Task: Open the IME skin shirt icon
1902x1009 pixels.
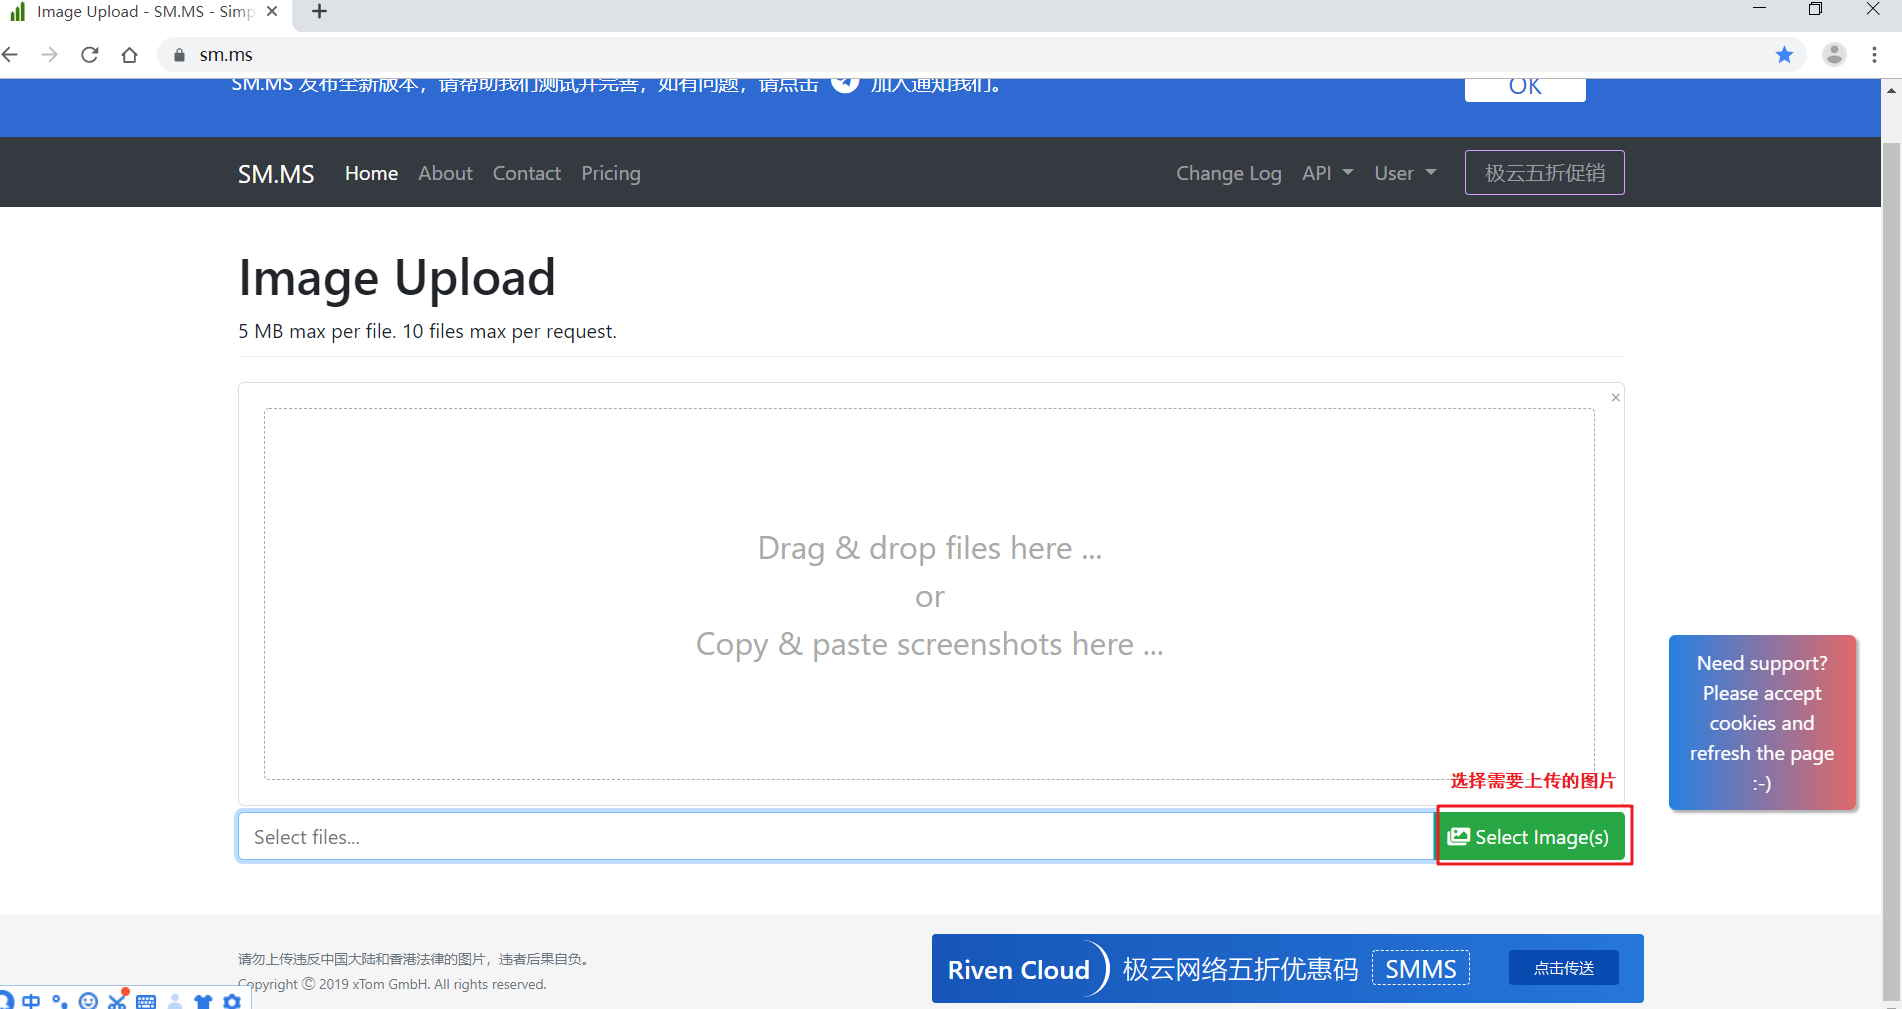Action: 203,1001
